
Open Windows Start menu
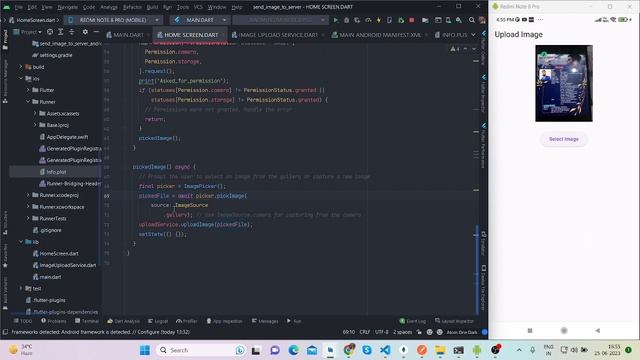click(145, 350)
